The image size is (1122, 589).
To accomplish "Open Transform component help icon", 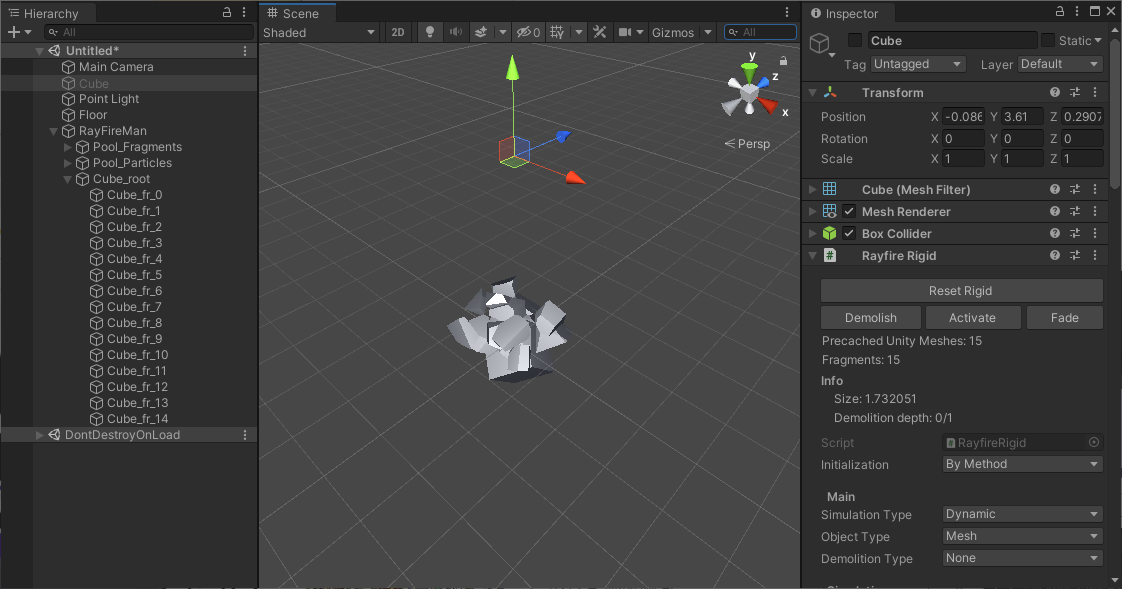I will 1055,92.
